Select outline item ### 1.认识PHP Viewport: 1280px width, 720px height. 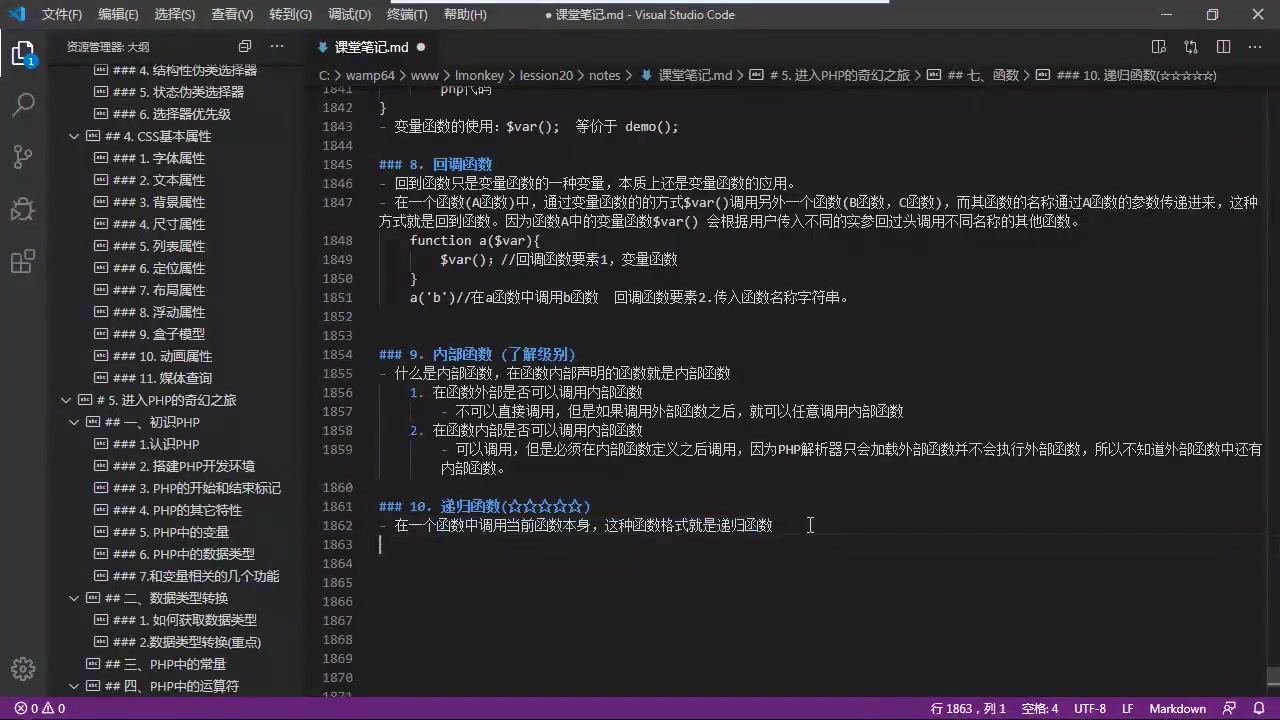coord(155,444)
